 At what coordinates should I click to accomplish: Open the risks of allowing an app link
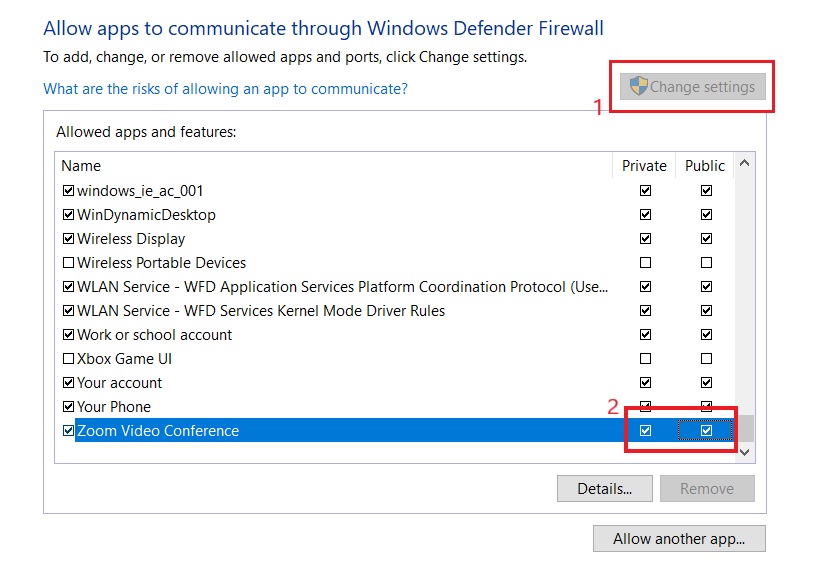tap(225, 89)
